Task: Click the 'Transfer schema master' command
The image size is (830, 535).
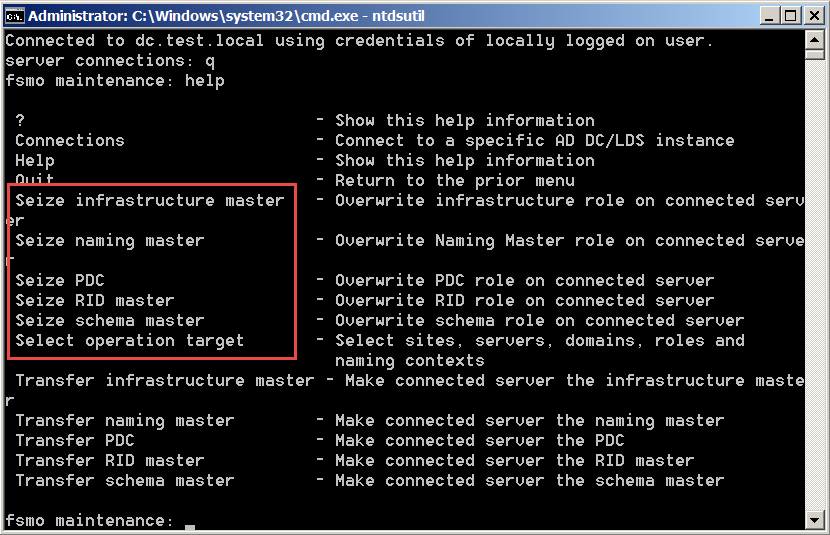Action: click(x=125, y=481)
